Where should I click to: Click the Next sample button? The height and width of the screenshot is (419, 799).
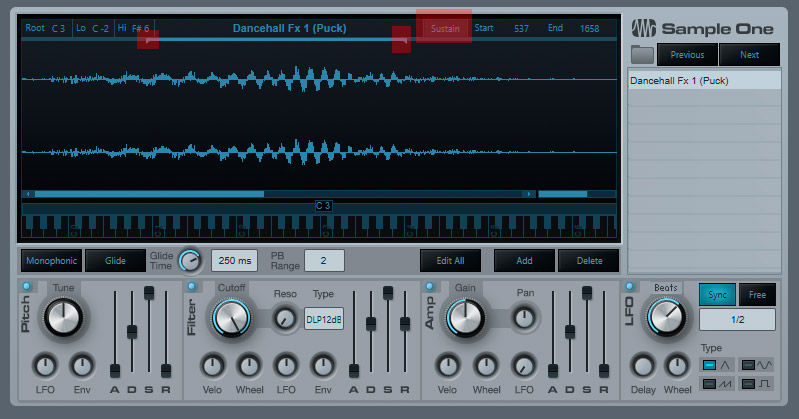[x=749, y=55]
